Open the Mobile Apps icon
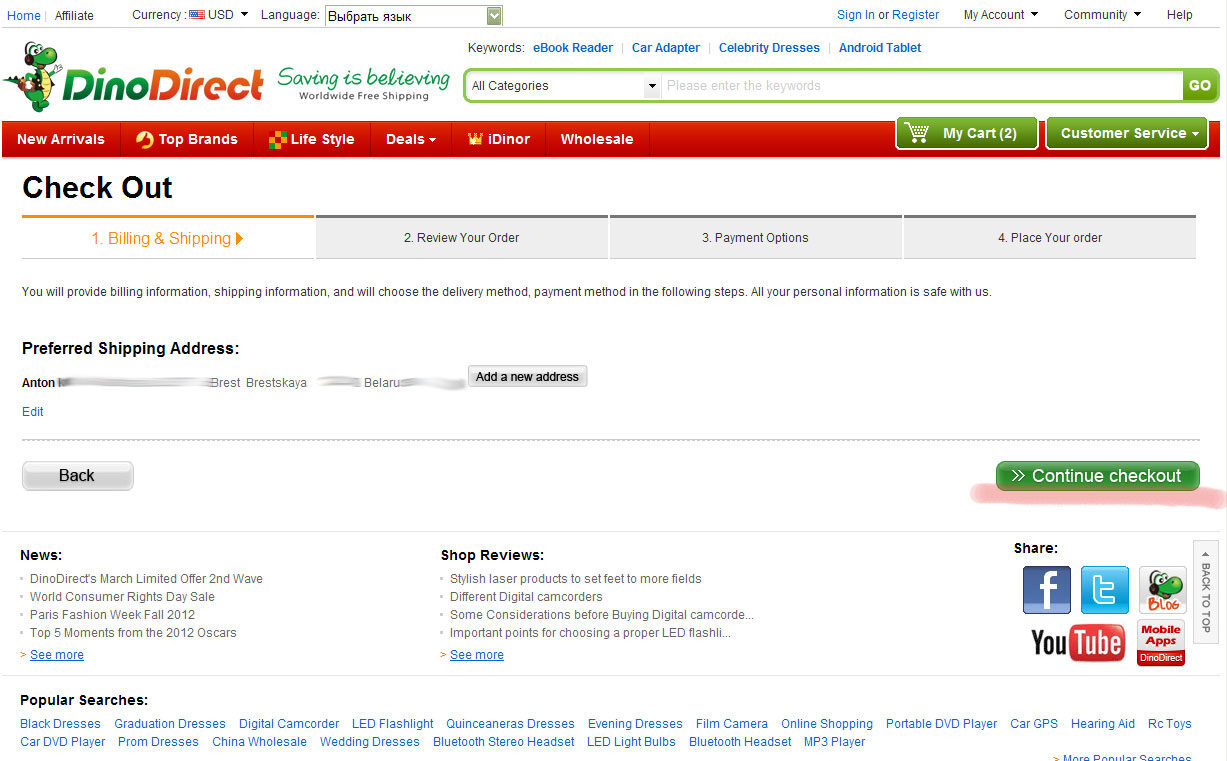The image size is (1227, 761). [x=1161, y=642]
